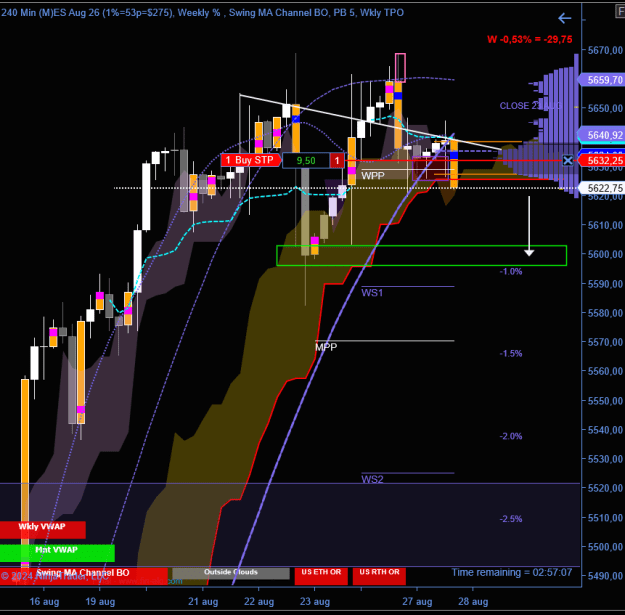Click the US RTH OR red label
The image size is (625, 615).
(x=379, y=575)
